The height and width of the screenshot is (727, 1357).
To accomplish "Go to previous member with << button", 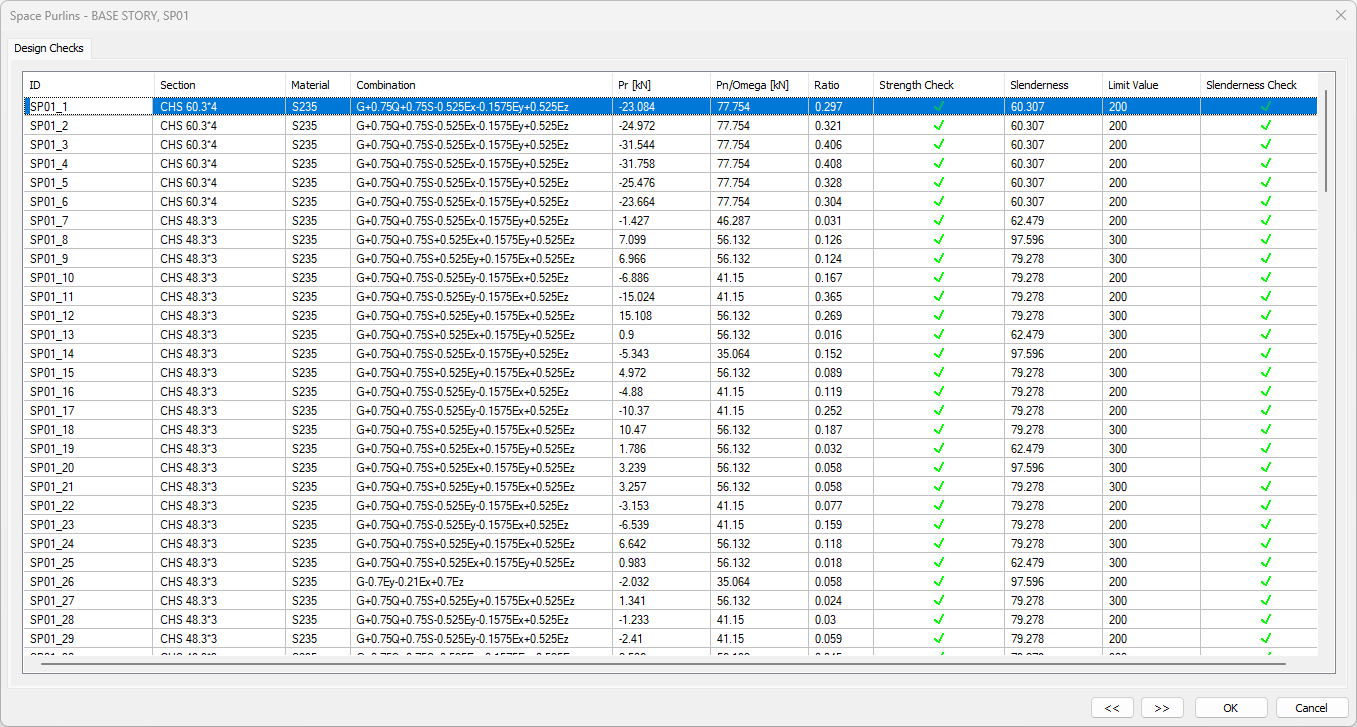I will (1112, 708).
